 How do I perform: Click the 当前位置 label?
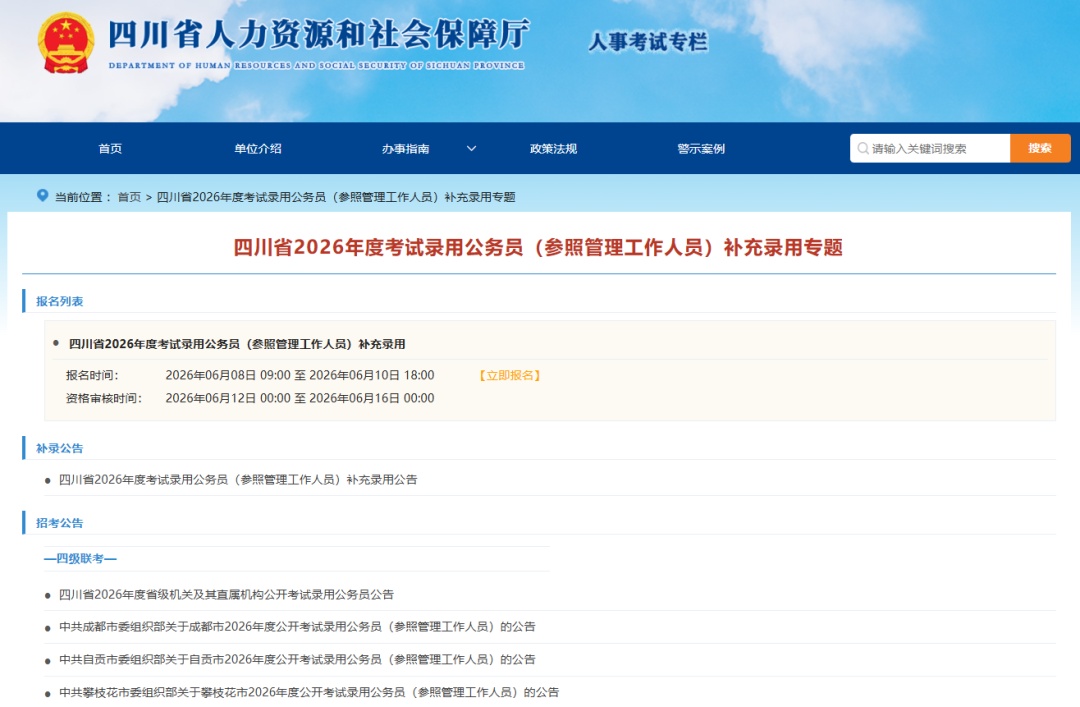[x=83, y=197]
